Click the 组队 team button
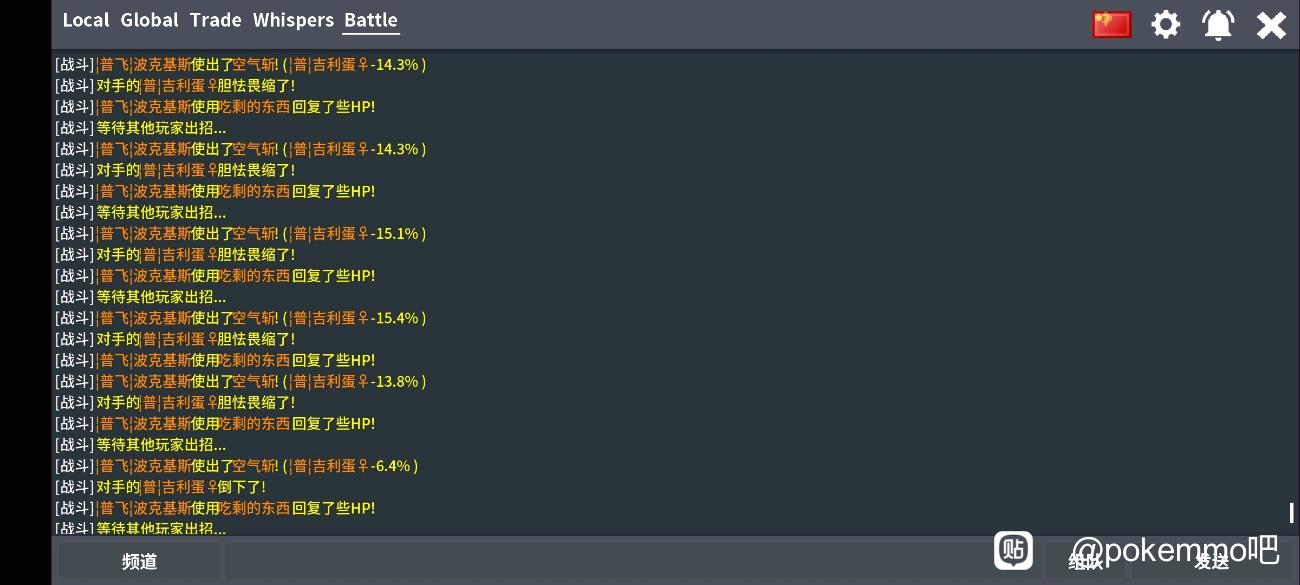The image size is (1300, 585). point(1086,562)
